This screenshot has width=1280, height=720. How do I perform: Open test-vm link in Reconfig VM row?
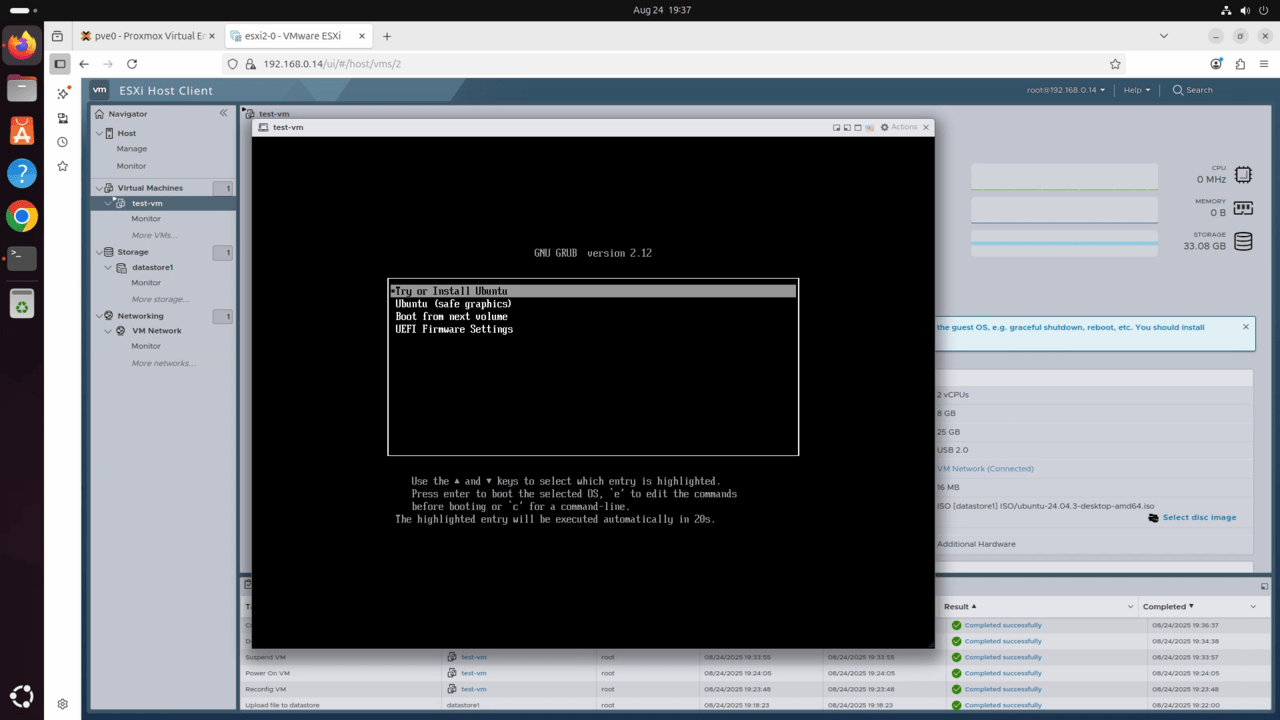[474, 689]
